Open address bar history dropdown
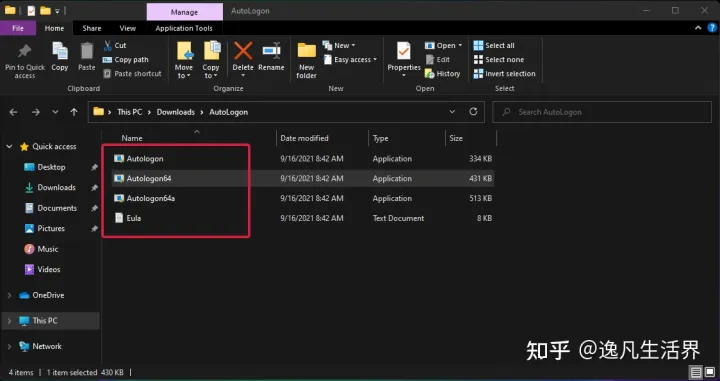Screen dimensions: 720x381 tap(452, 112)
